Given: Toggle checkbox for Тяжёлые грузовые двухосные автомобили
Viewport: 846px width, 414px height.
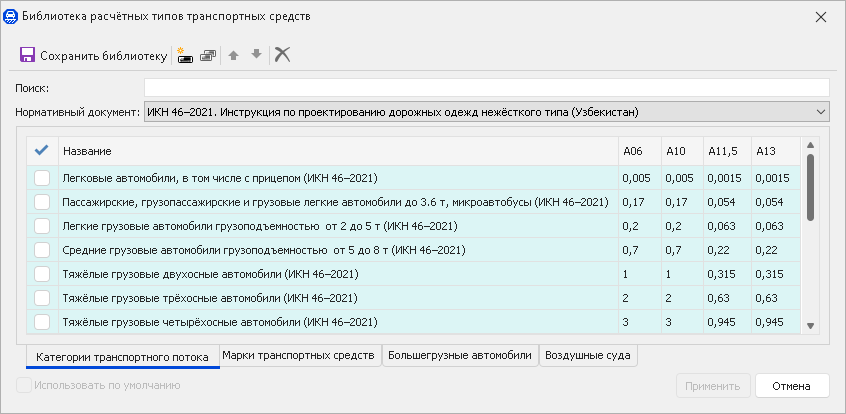Looking at the screenshot, I should (42, 274).
